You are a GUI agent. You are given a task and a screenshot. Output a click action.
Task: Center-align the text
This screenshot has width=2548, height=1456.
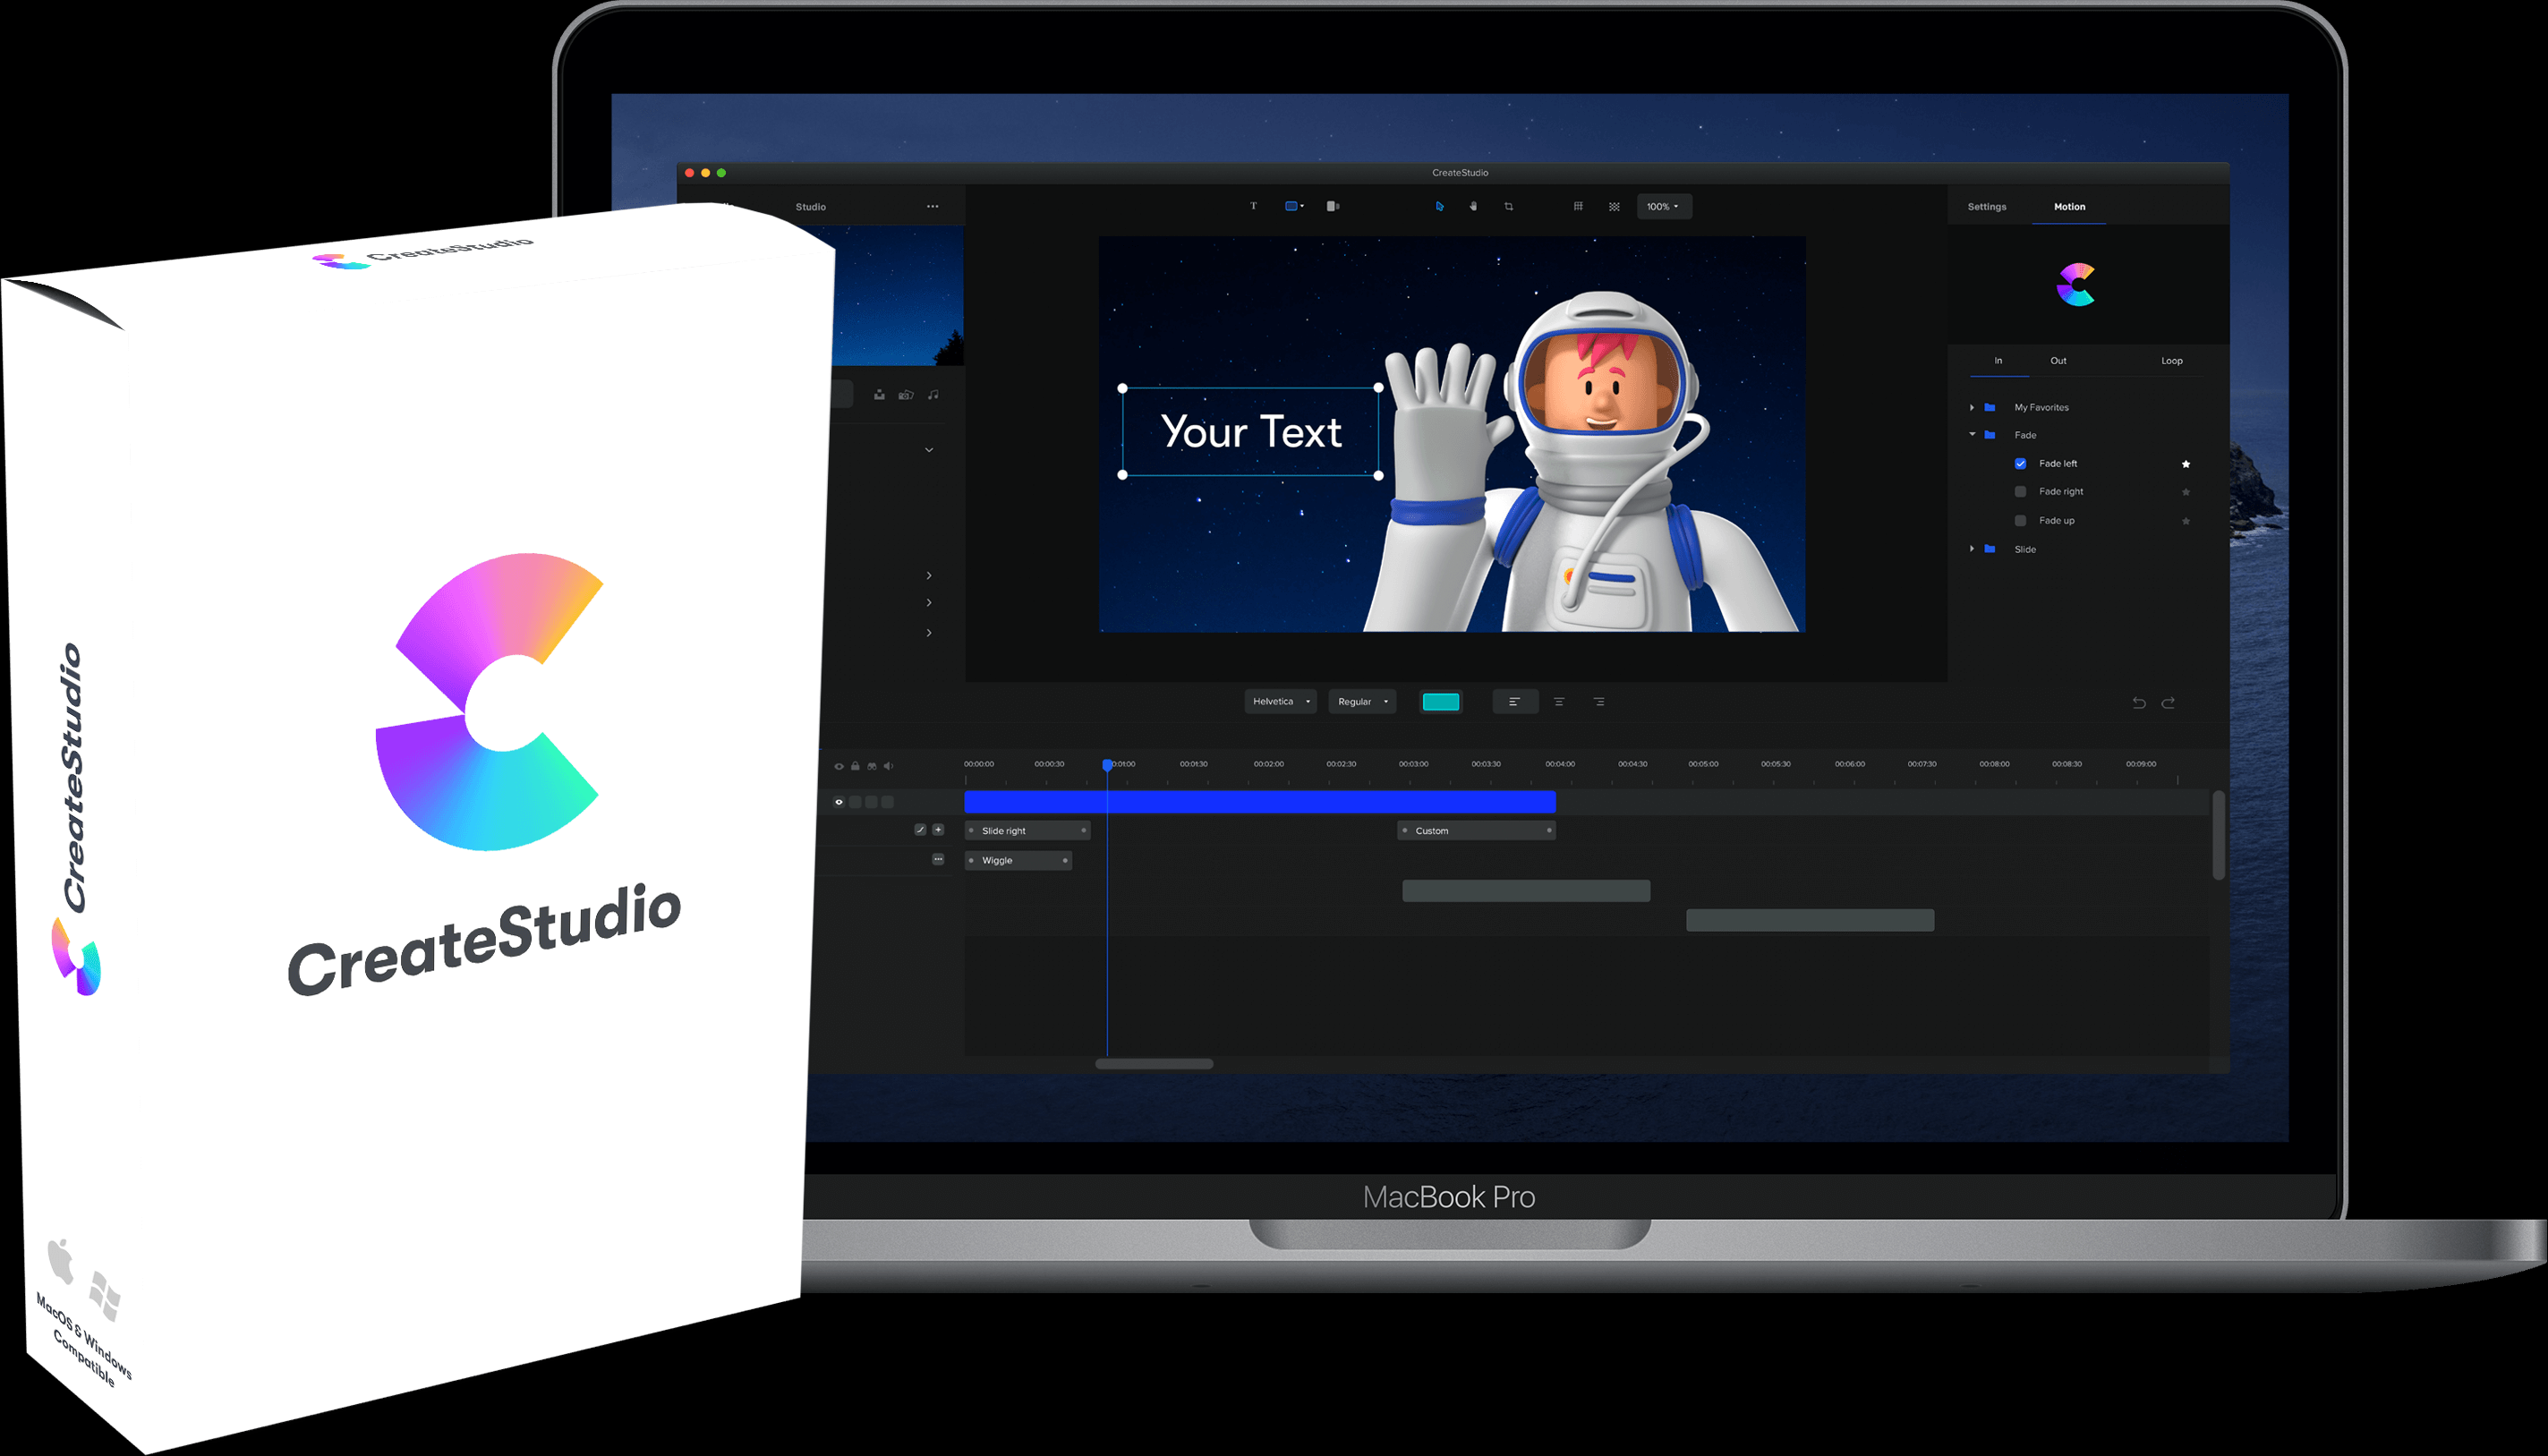tap(1559, 702)
